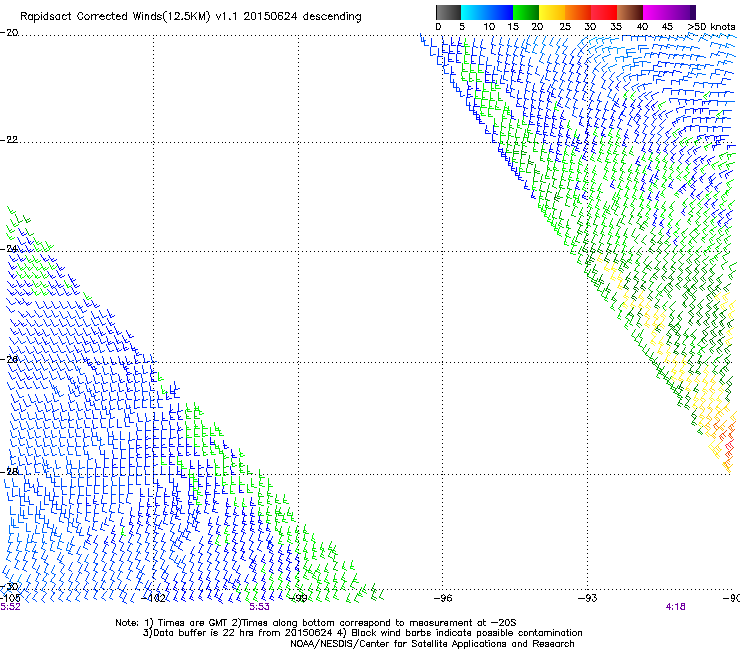The height and width of the screenshot is (650, 740).
Task: Click the latitude axis label '-26'
Action: point(9,359)
